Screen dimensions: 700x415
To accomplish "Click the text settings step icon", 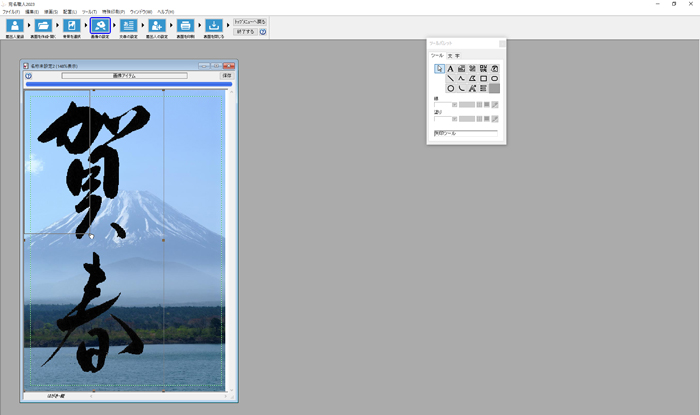I will coord(128,26).
